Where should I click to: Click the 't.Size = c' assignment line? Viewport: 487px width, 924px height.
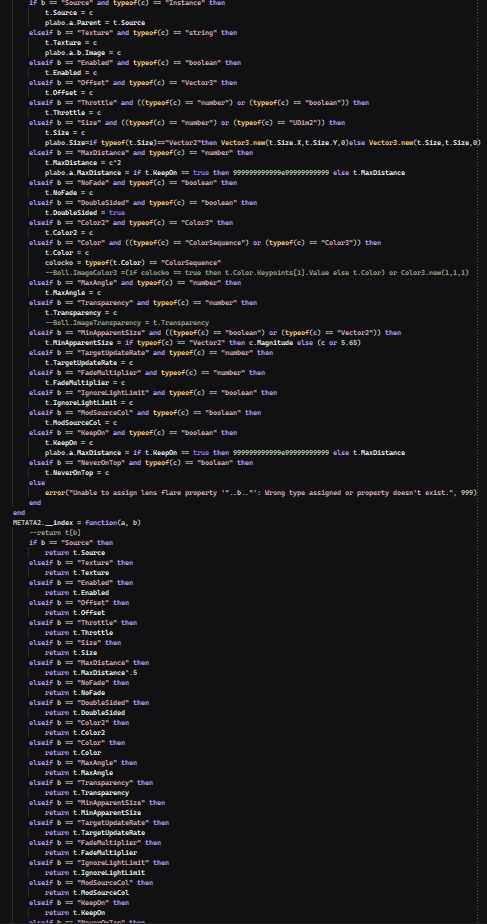[x=65, y=133]
